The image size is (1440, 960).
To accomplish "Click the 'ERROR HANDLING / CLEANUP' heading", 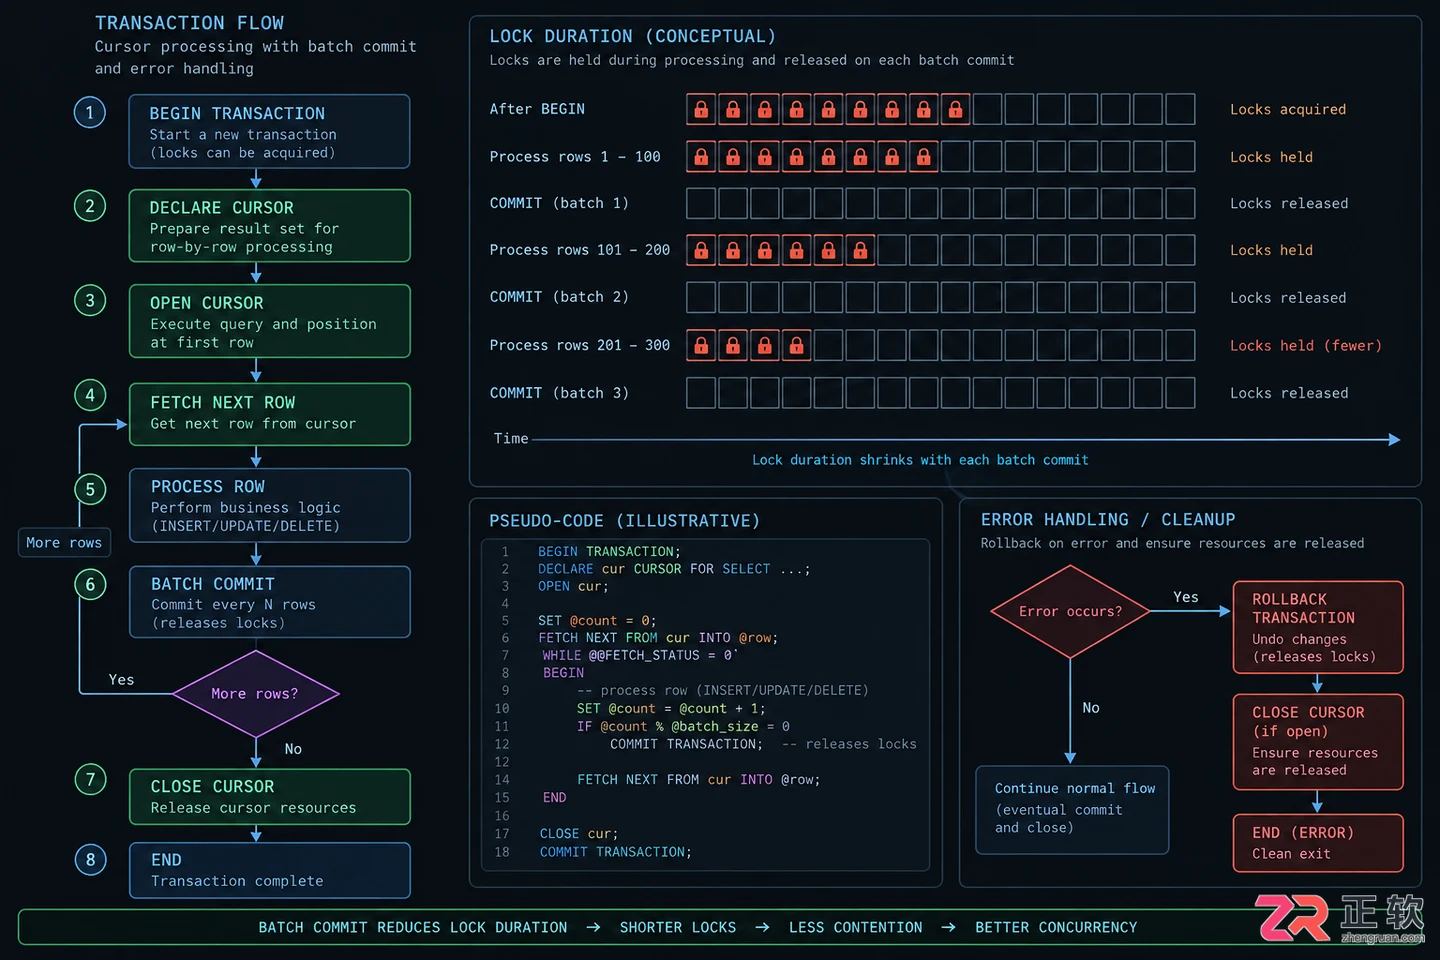I will pyautogui.click(x=1108, y=520).
